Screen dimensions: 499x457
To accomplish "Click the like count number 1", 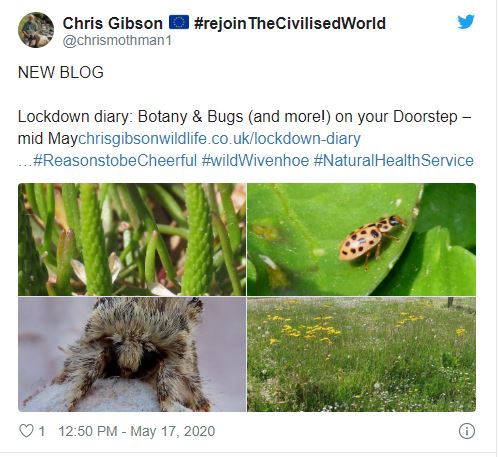I will 42,431.
